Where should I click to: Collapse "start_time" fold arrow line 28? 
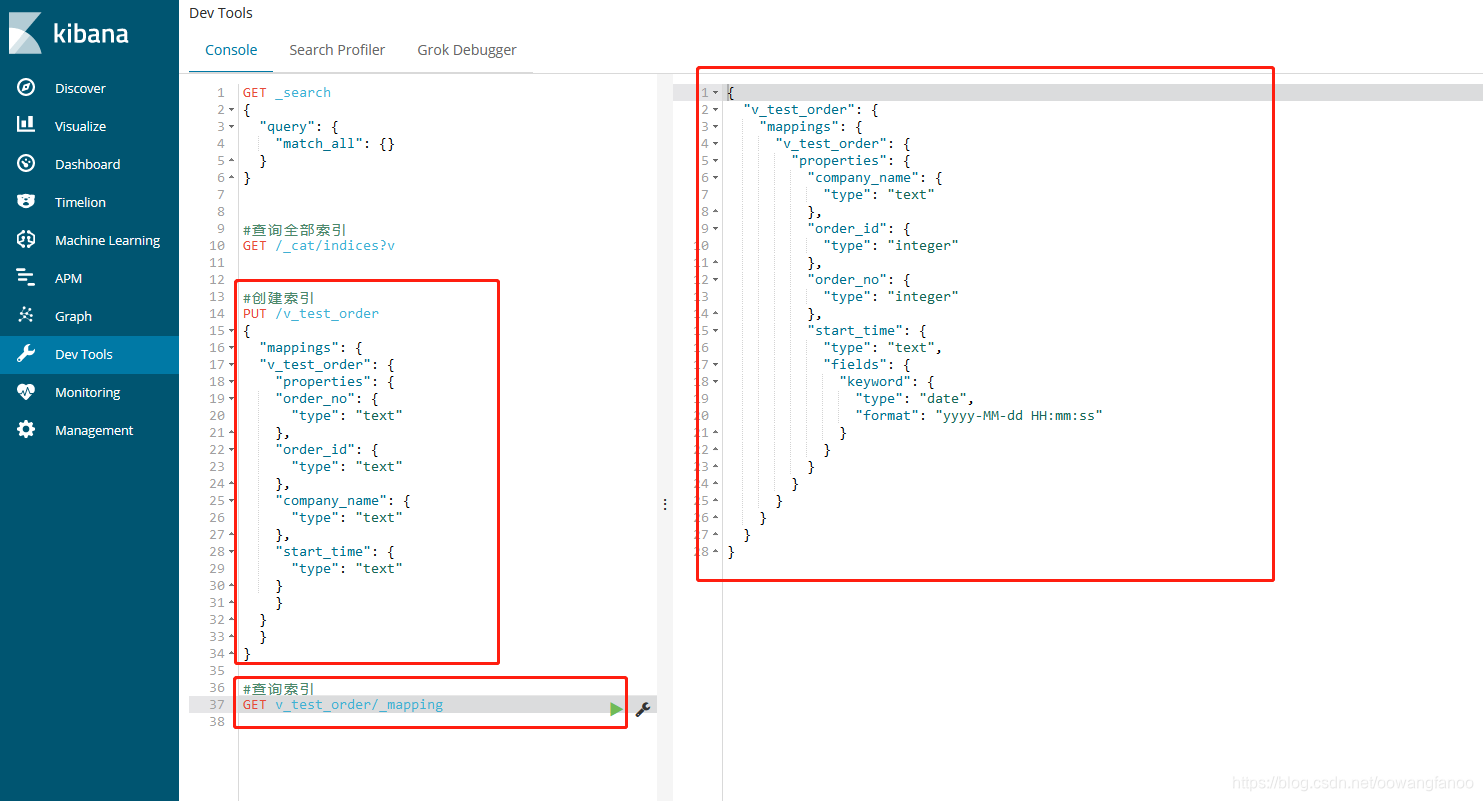coord(232,552)
